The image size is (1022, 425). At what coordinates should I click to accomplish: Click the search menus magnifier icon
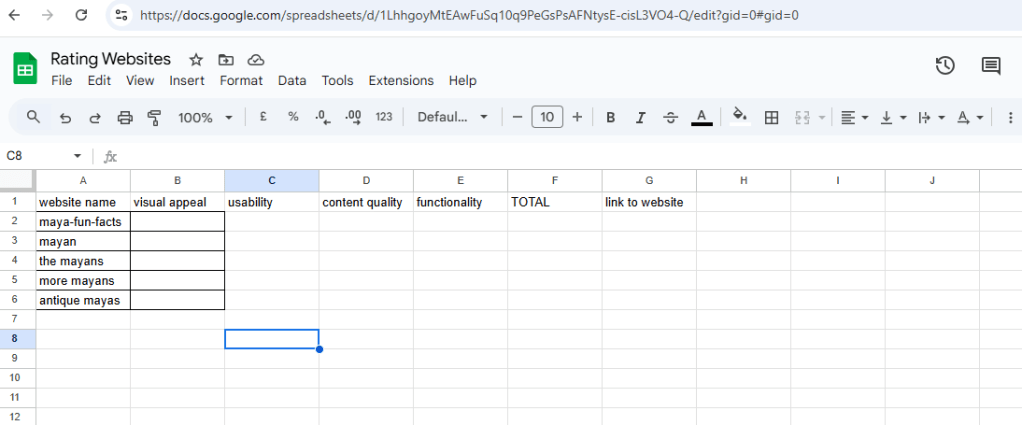click(x=33, y=117)
